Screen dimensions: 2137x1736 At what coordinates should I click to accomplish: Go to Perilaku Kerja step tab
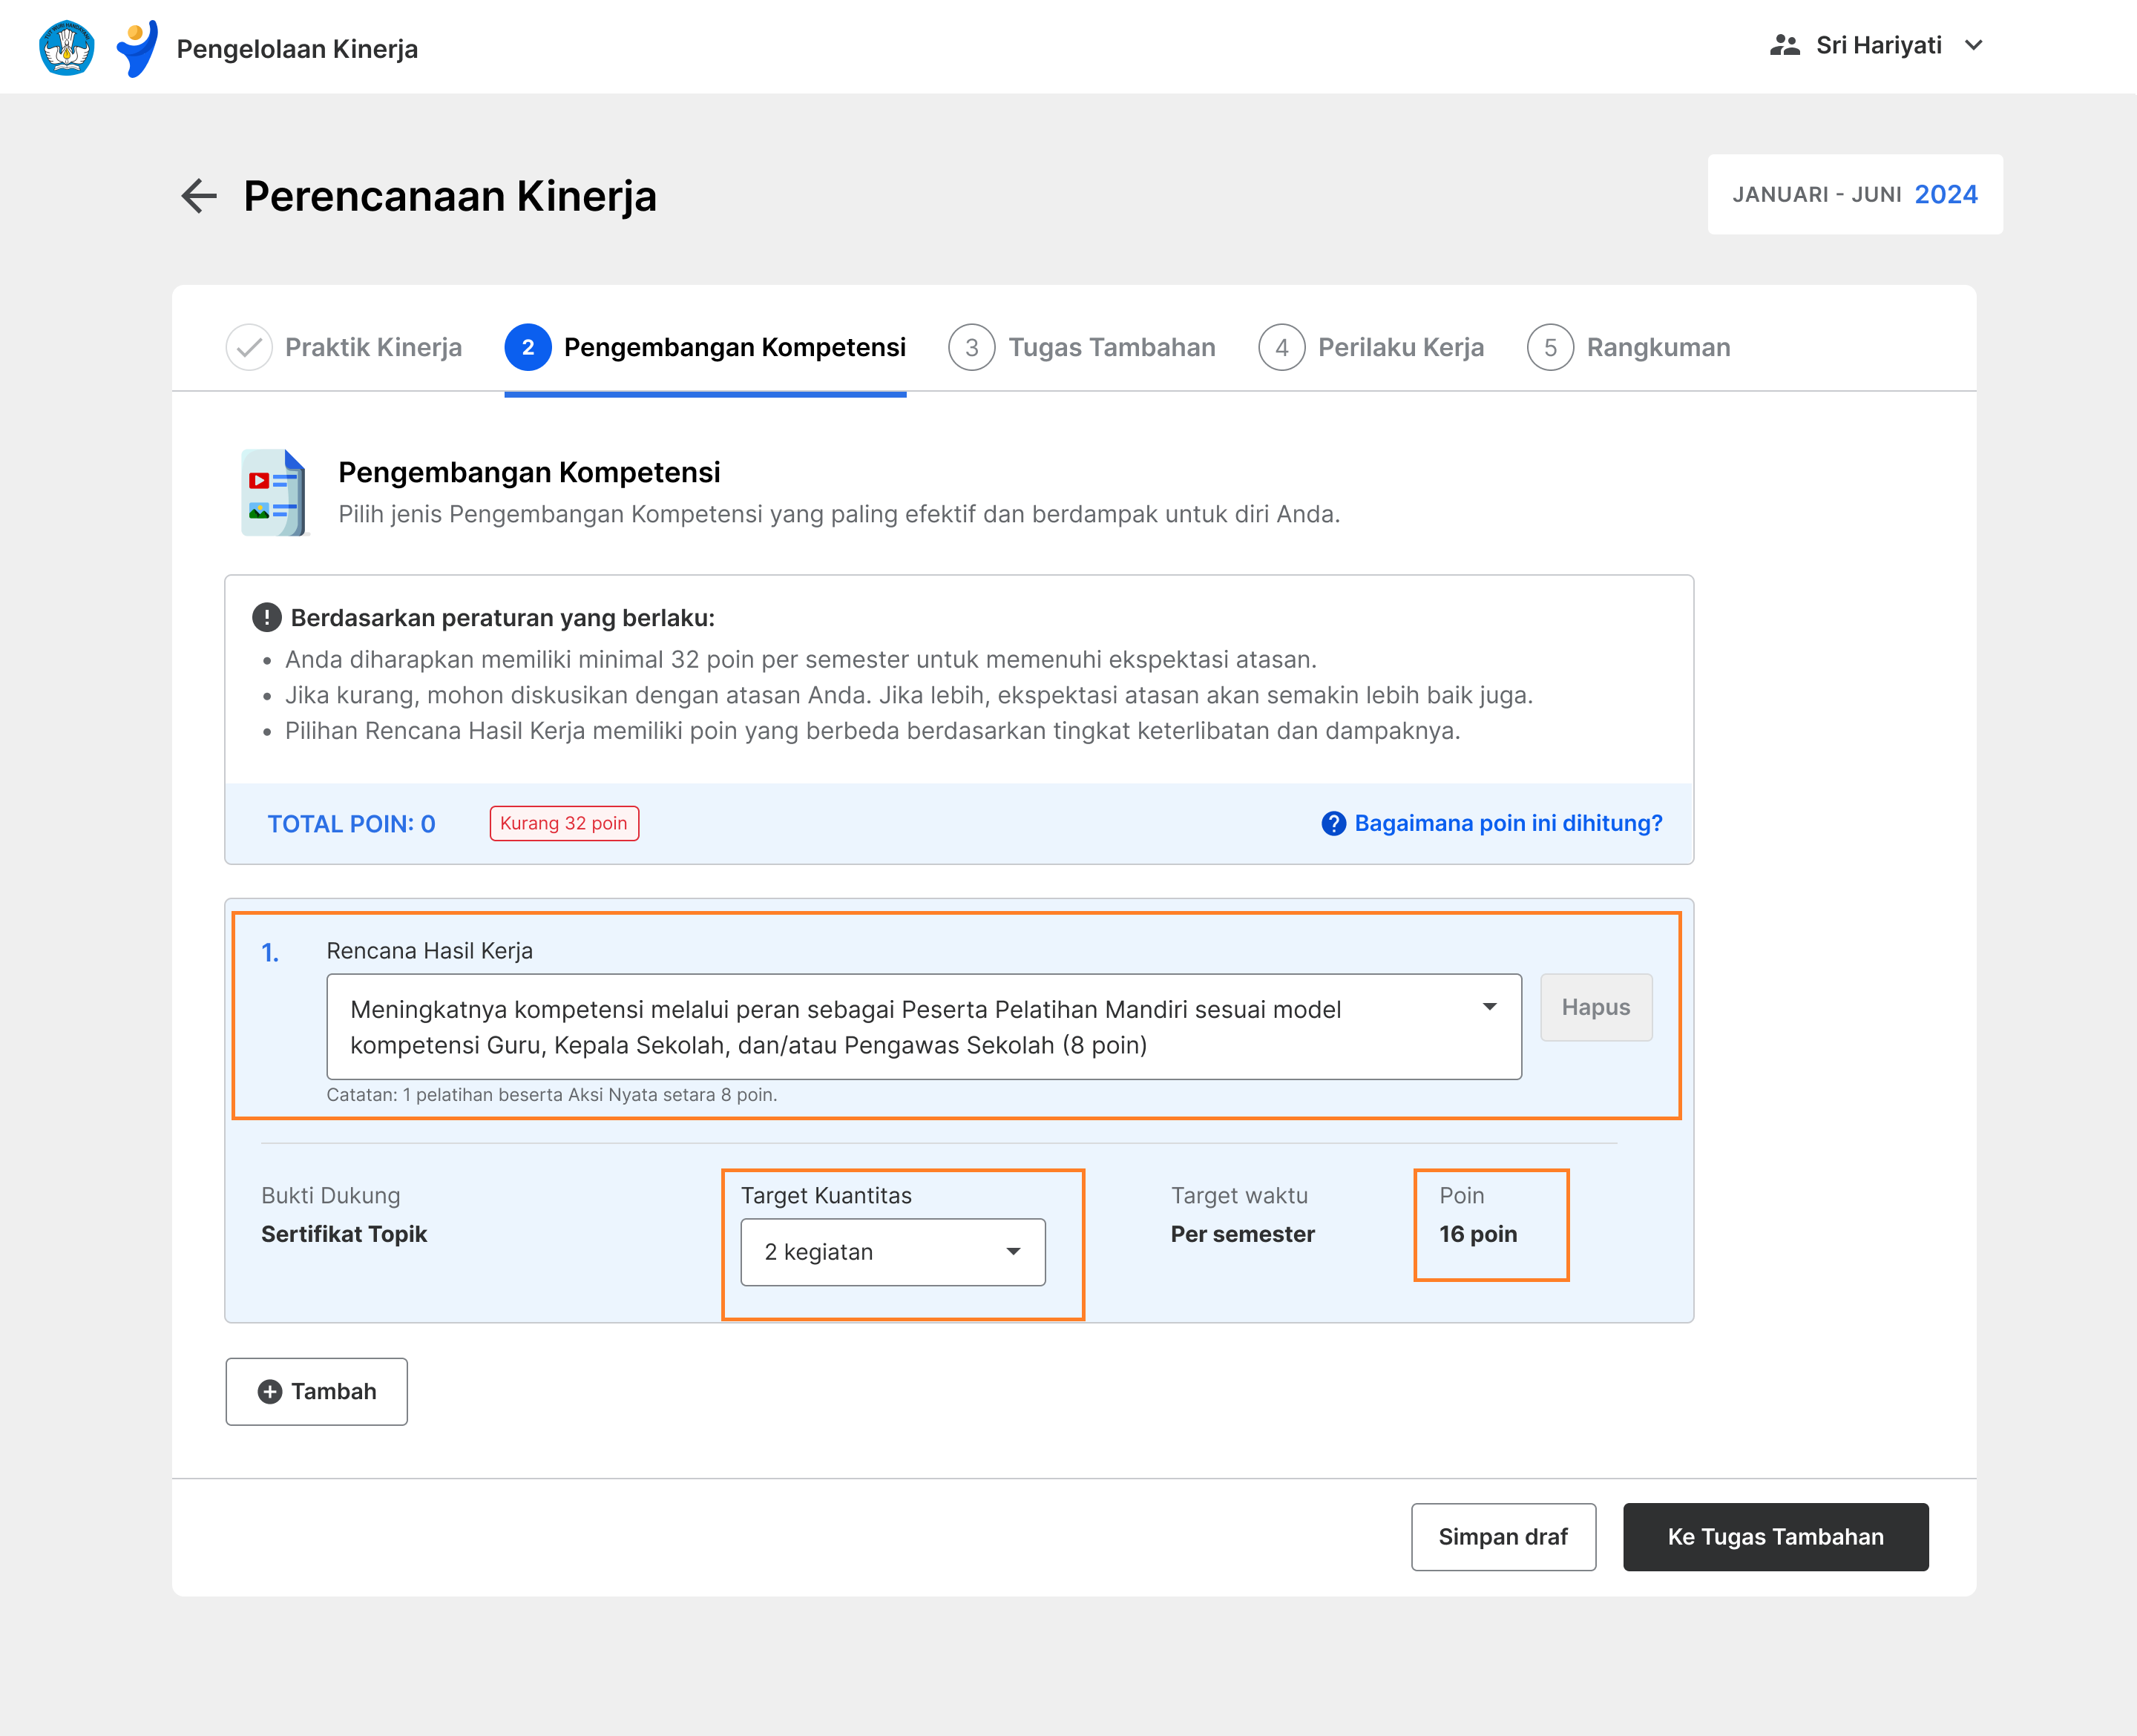coord(1400,348)
